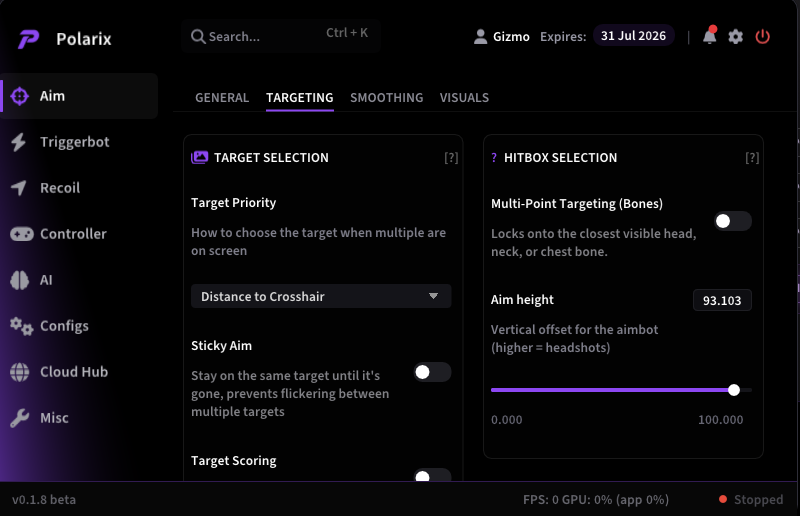The height and width of the screenshot is (516, 800).
Task: Click the HITBOX SELECTION panel title
Action: [x=560, y=158]
